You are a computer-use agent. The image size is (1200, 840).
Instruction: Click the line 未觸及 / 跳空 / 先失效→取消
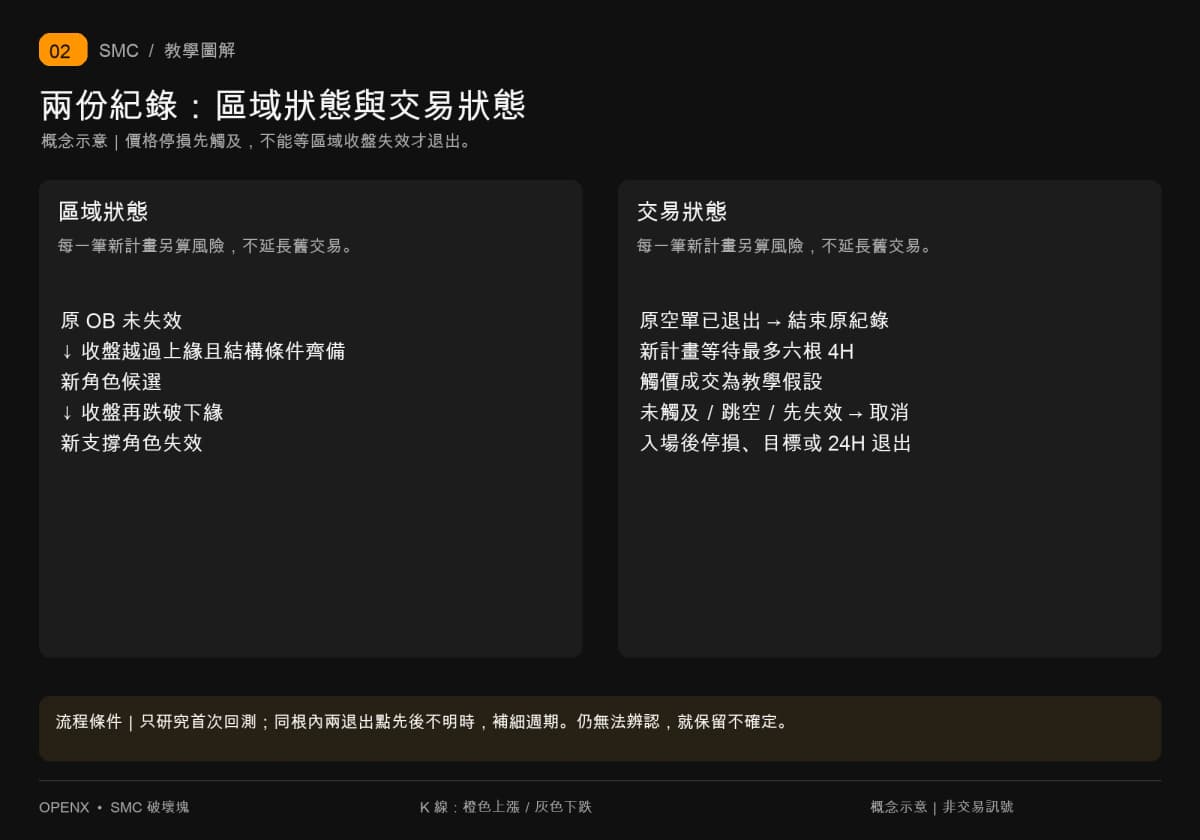pyautogui.click(x=774, y=412)
